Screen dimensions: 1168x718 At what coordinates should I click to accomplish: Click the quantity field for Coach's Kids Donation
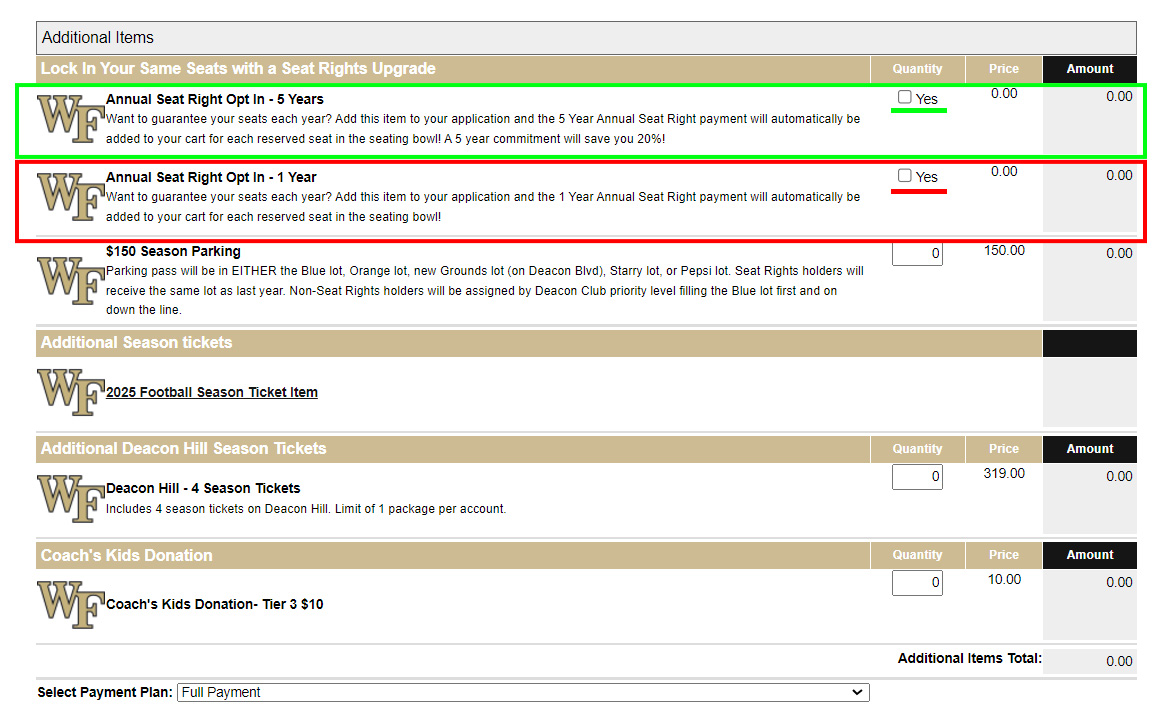[x=917, y=582]
